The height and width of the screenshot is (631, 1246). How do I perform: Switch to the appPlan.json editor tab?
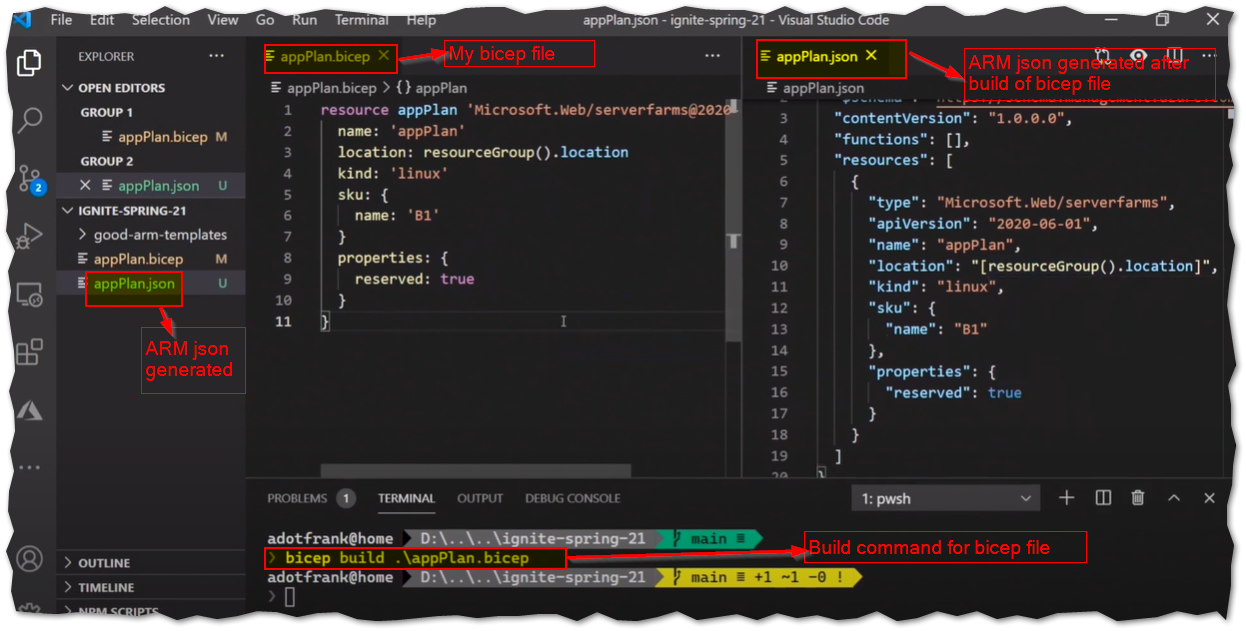coord(817,56)
